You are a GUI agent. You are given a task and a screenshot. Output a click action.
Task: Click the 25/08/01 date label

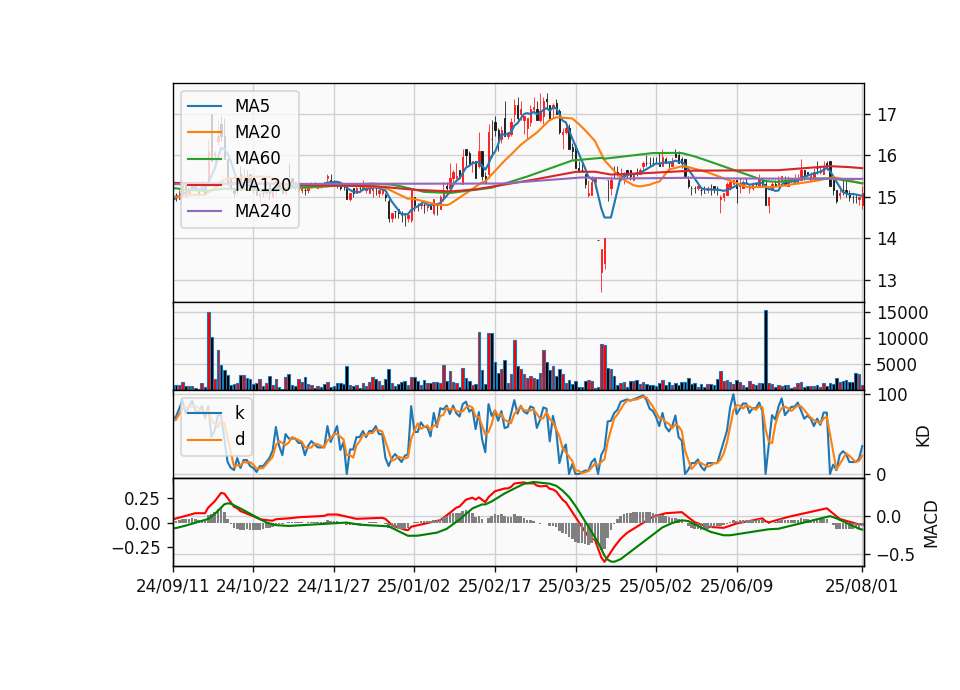pyautogui.click(x=861, y=586)
